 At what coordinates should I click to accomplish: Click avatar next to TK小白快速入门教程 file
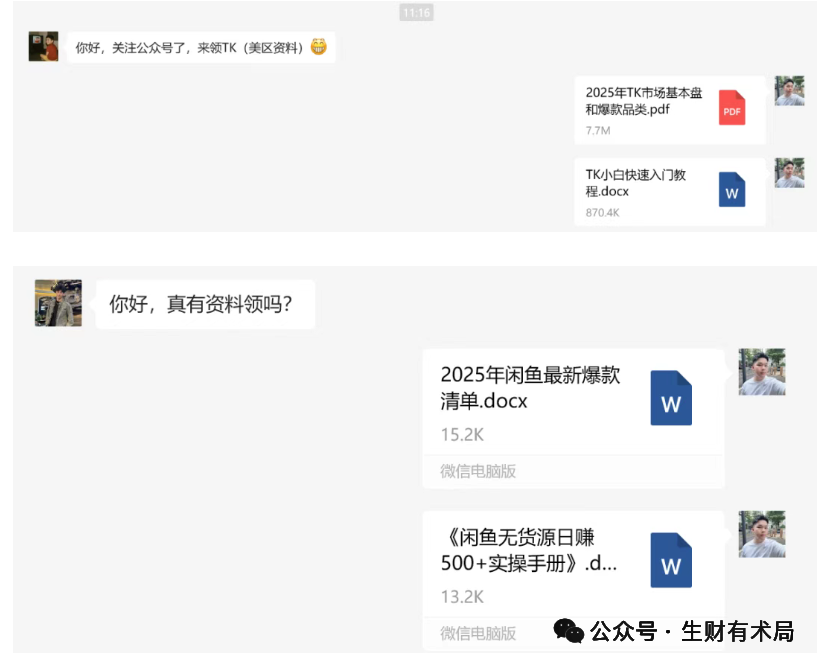pyautogui.click(x=789, y=173)
